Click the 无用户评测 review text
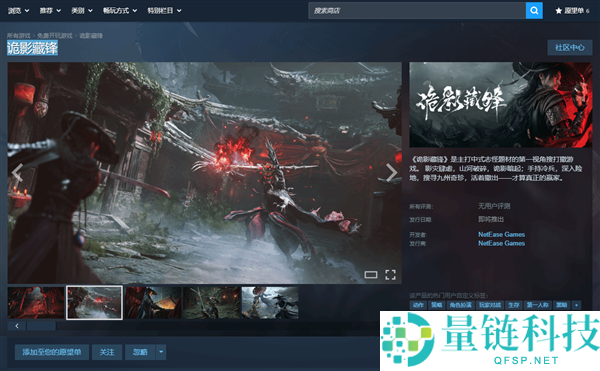This screenshot has height=371, width=600. [494, 206]
